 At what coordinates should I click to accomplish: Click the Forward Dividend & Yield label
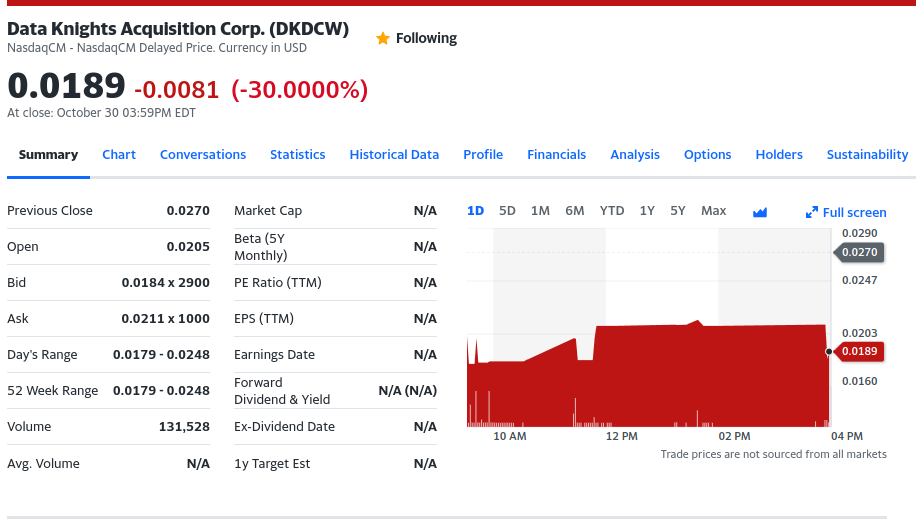(x=282, y=391)
